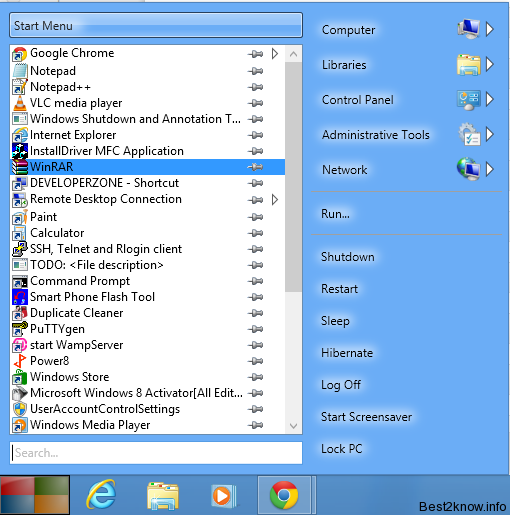Click the Calculator icon
Viewport: 510px width, 515px height.
coord(20,233)
